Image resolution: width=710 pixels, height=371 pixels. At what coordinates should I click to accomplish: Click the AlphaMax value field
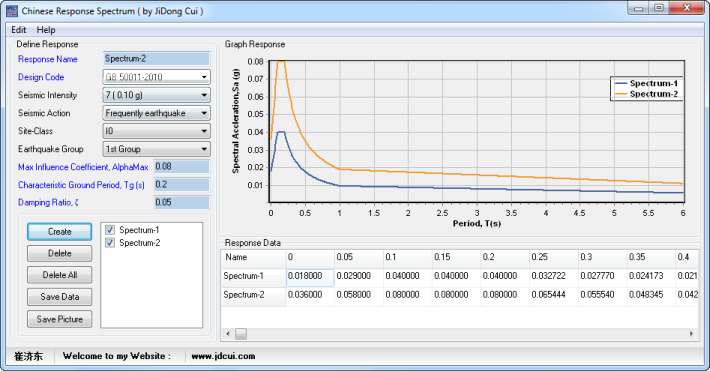(182, 167)
